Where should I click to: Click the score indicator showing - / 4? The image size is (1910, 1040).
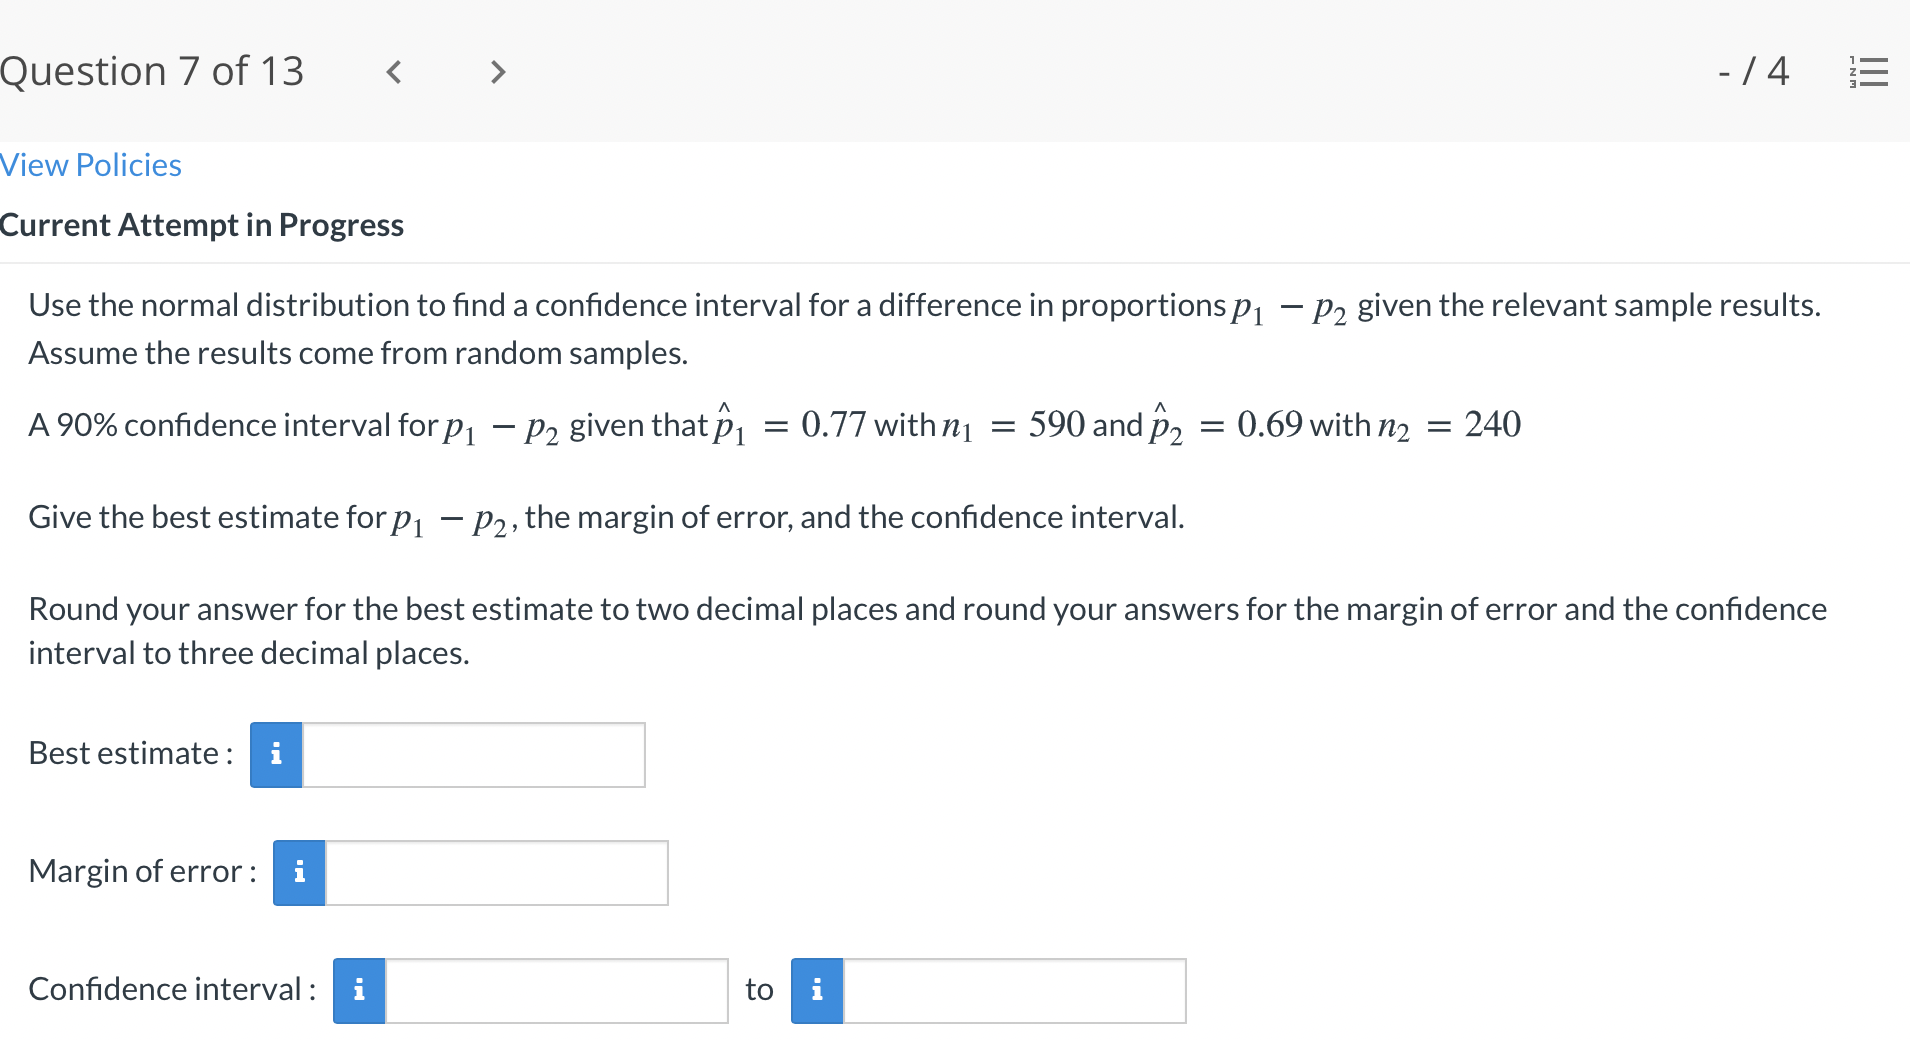[1753, 71]
